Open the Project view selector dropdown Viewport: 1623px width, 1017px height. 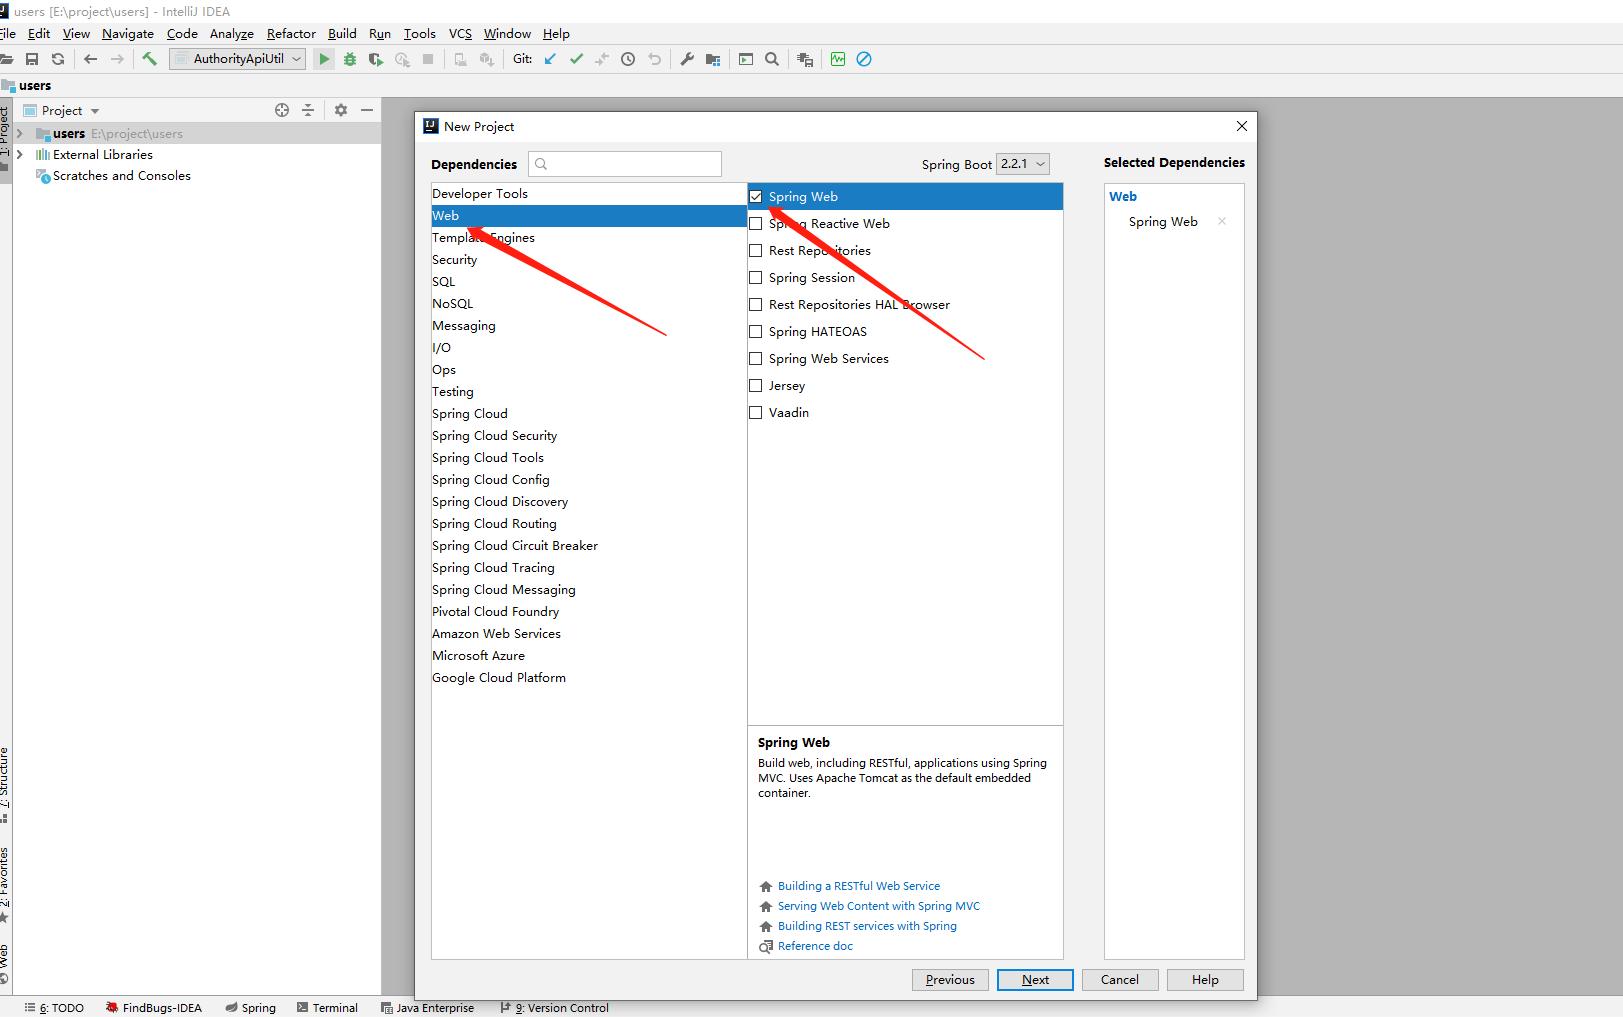(63, 110)
